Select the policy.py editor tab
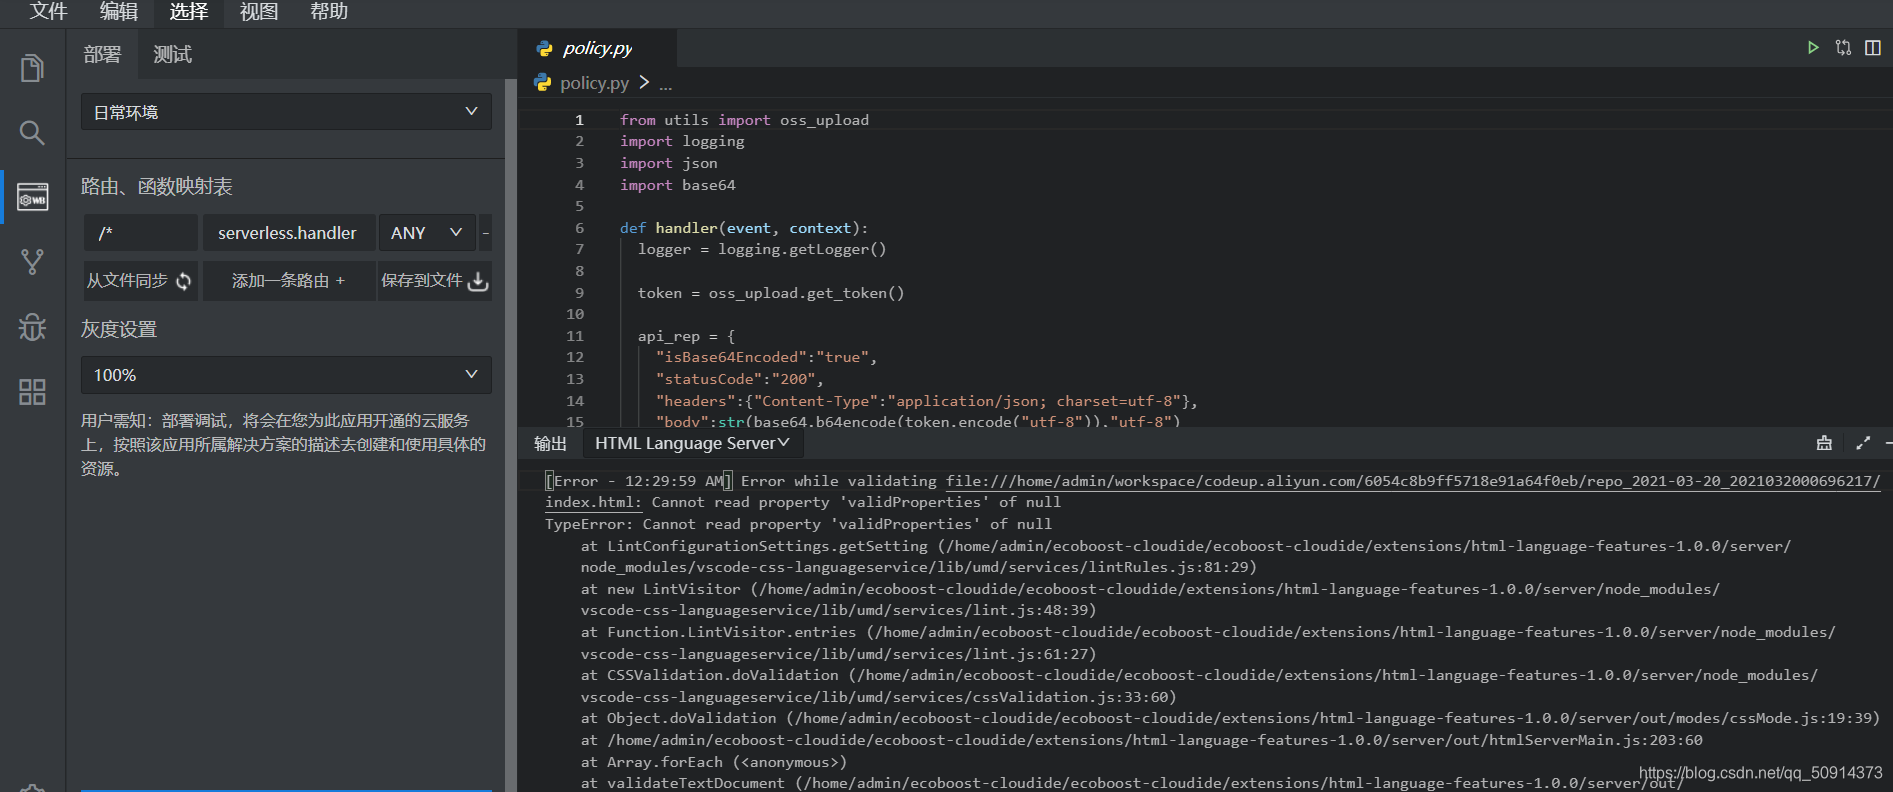1893x792 pixels. (x=597, y=48)
